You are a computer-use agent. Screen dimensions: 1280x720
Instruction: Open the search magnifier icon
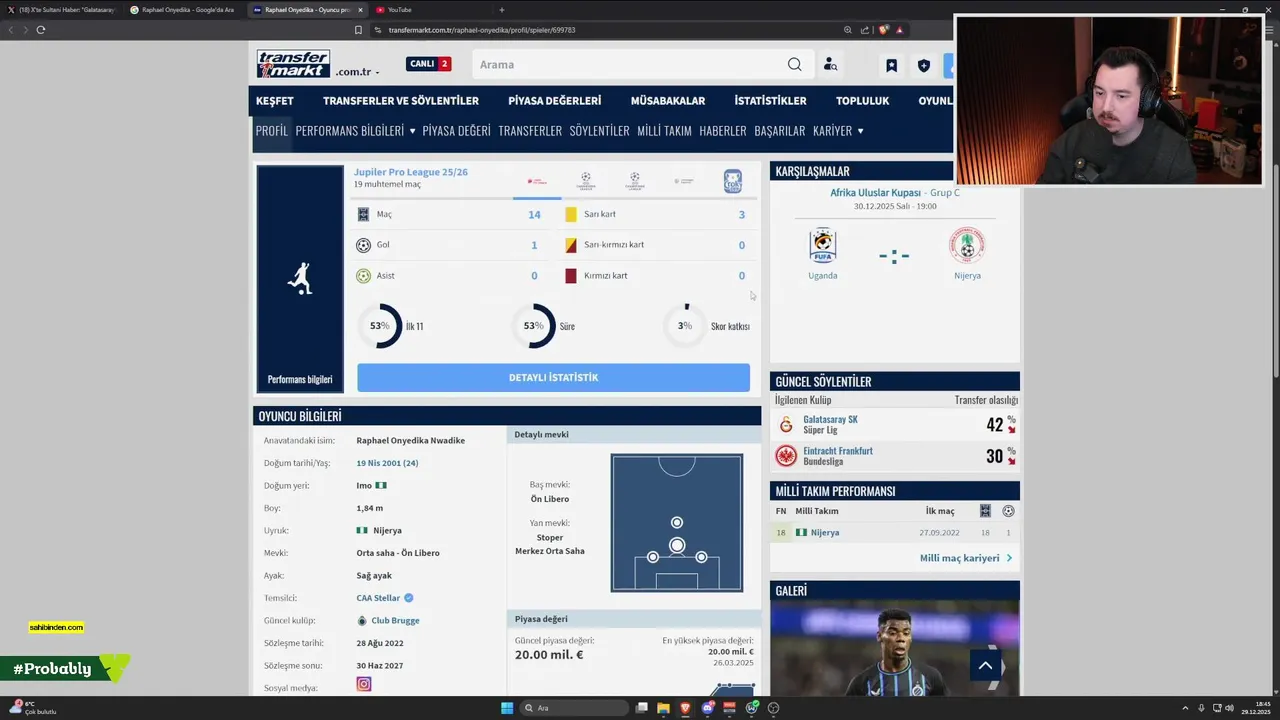794,64
